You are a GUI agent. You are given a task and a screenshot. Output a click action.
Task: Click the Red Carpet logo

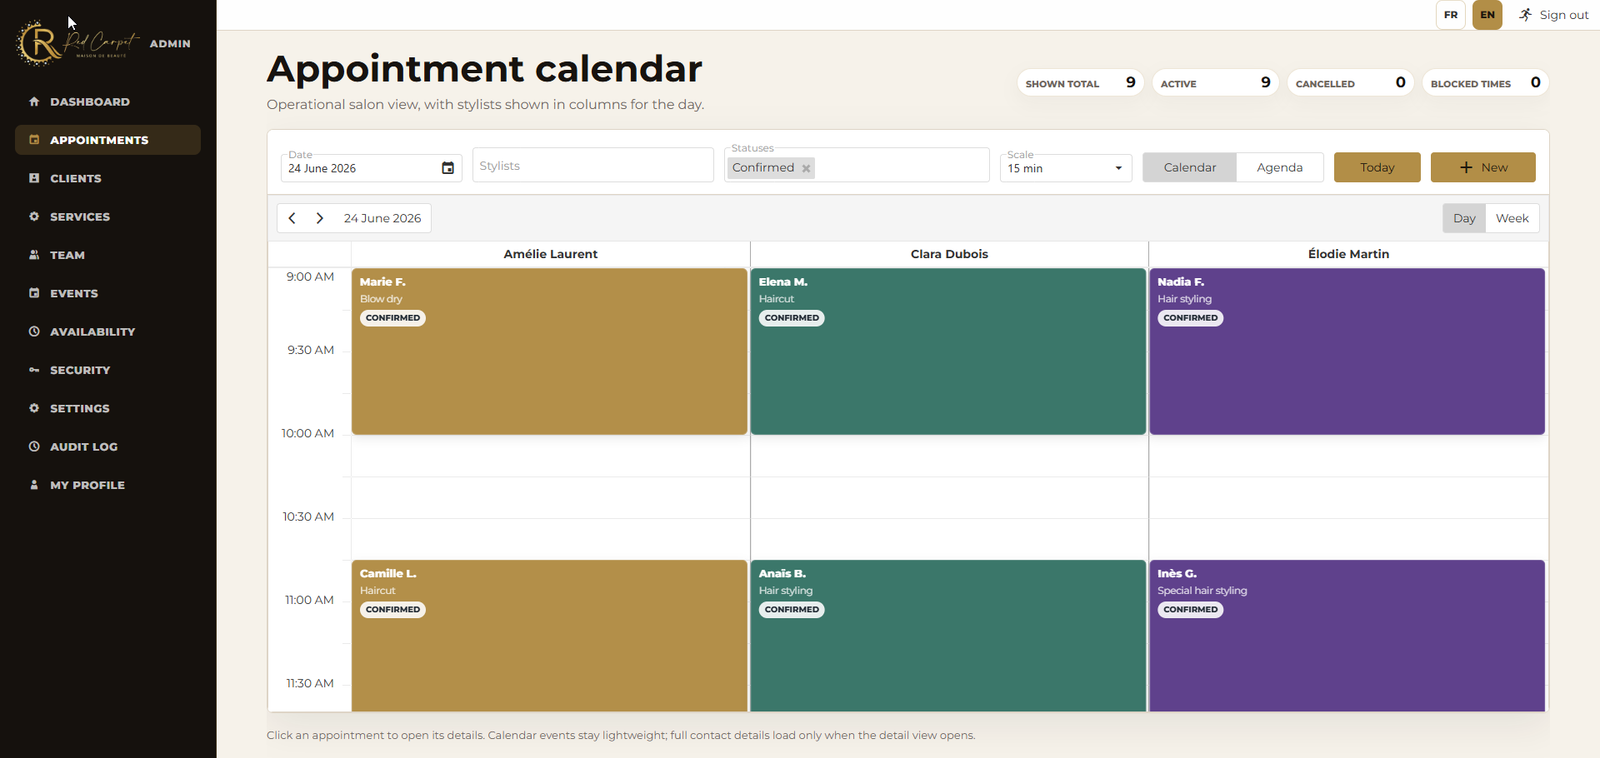coord(79,43)
